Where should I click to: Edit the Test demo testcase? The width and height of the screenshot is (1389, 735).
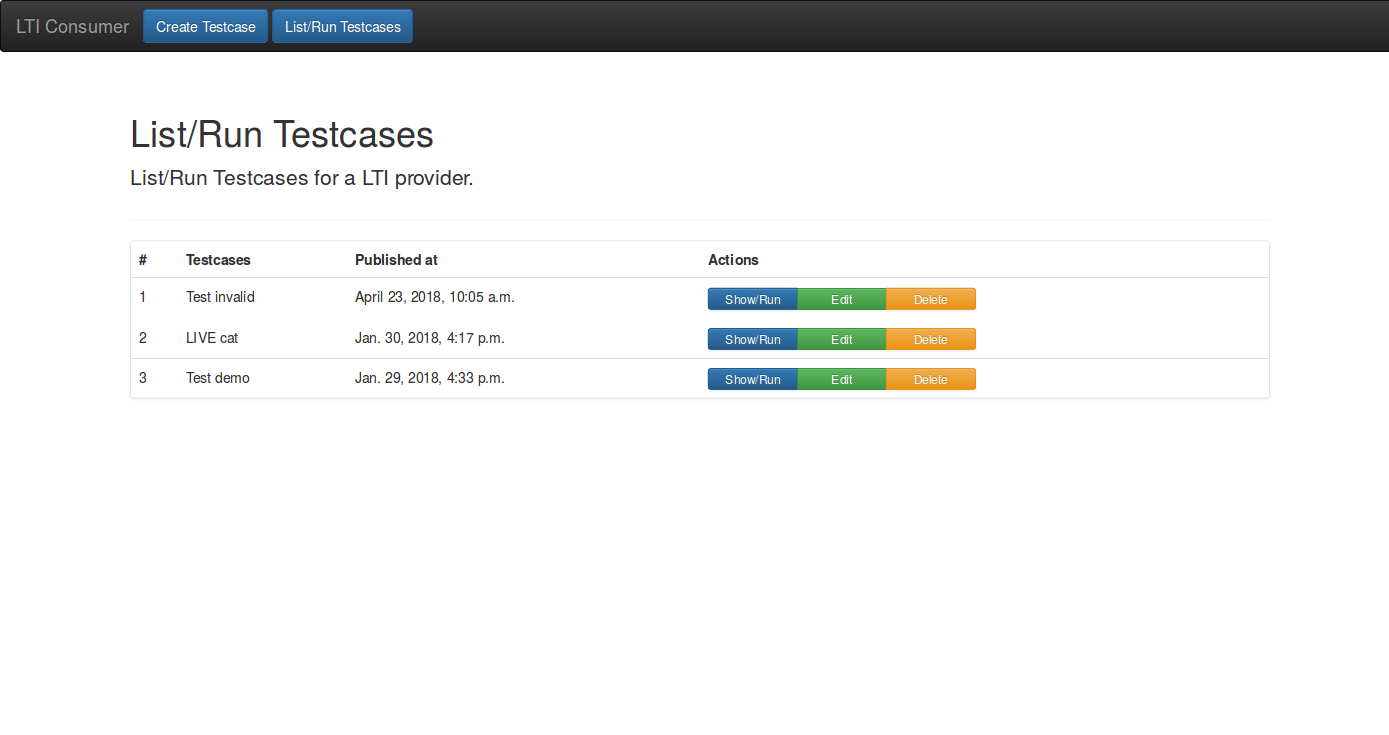point(842,379)
